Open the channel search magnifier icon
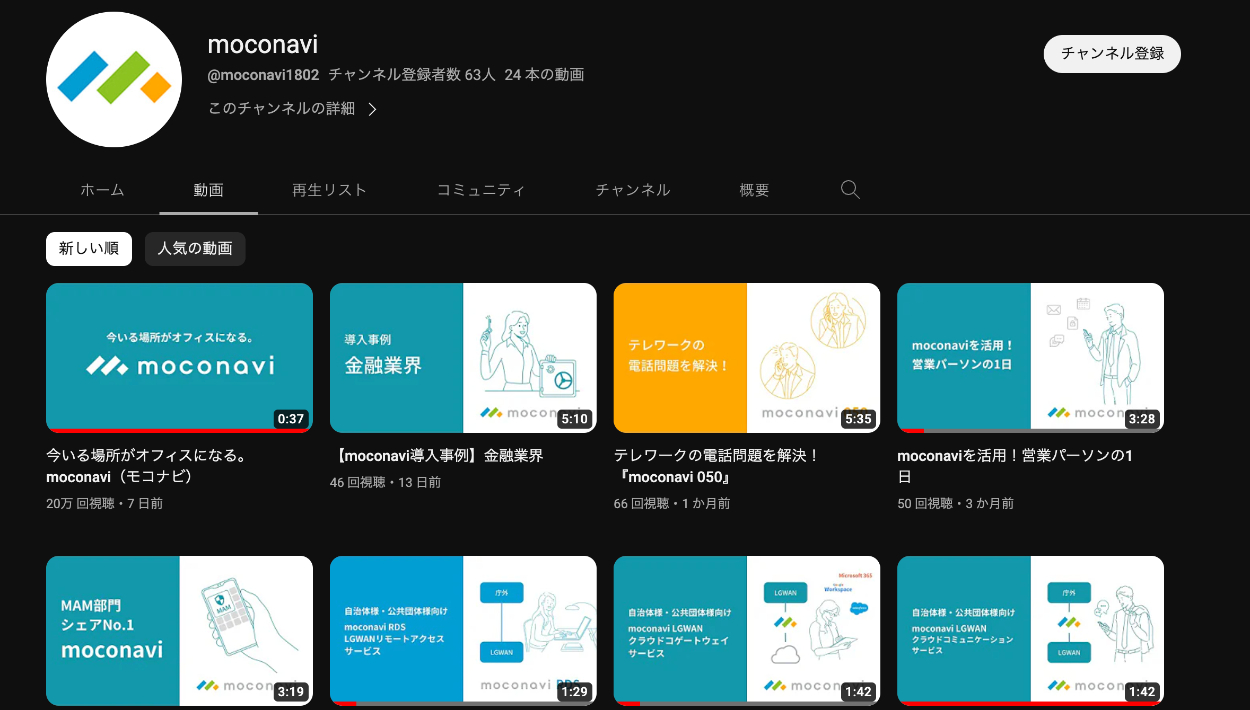 click(850, 190)
